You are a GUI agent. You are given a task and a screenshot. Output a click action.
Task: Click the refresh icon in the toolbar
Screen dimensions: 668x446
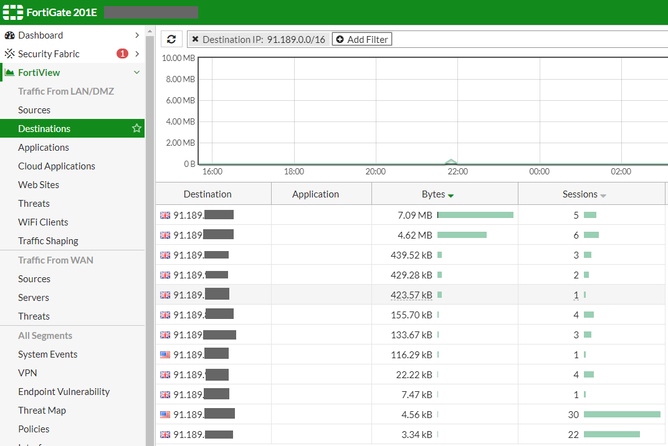(x=172, y=39)
